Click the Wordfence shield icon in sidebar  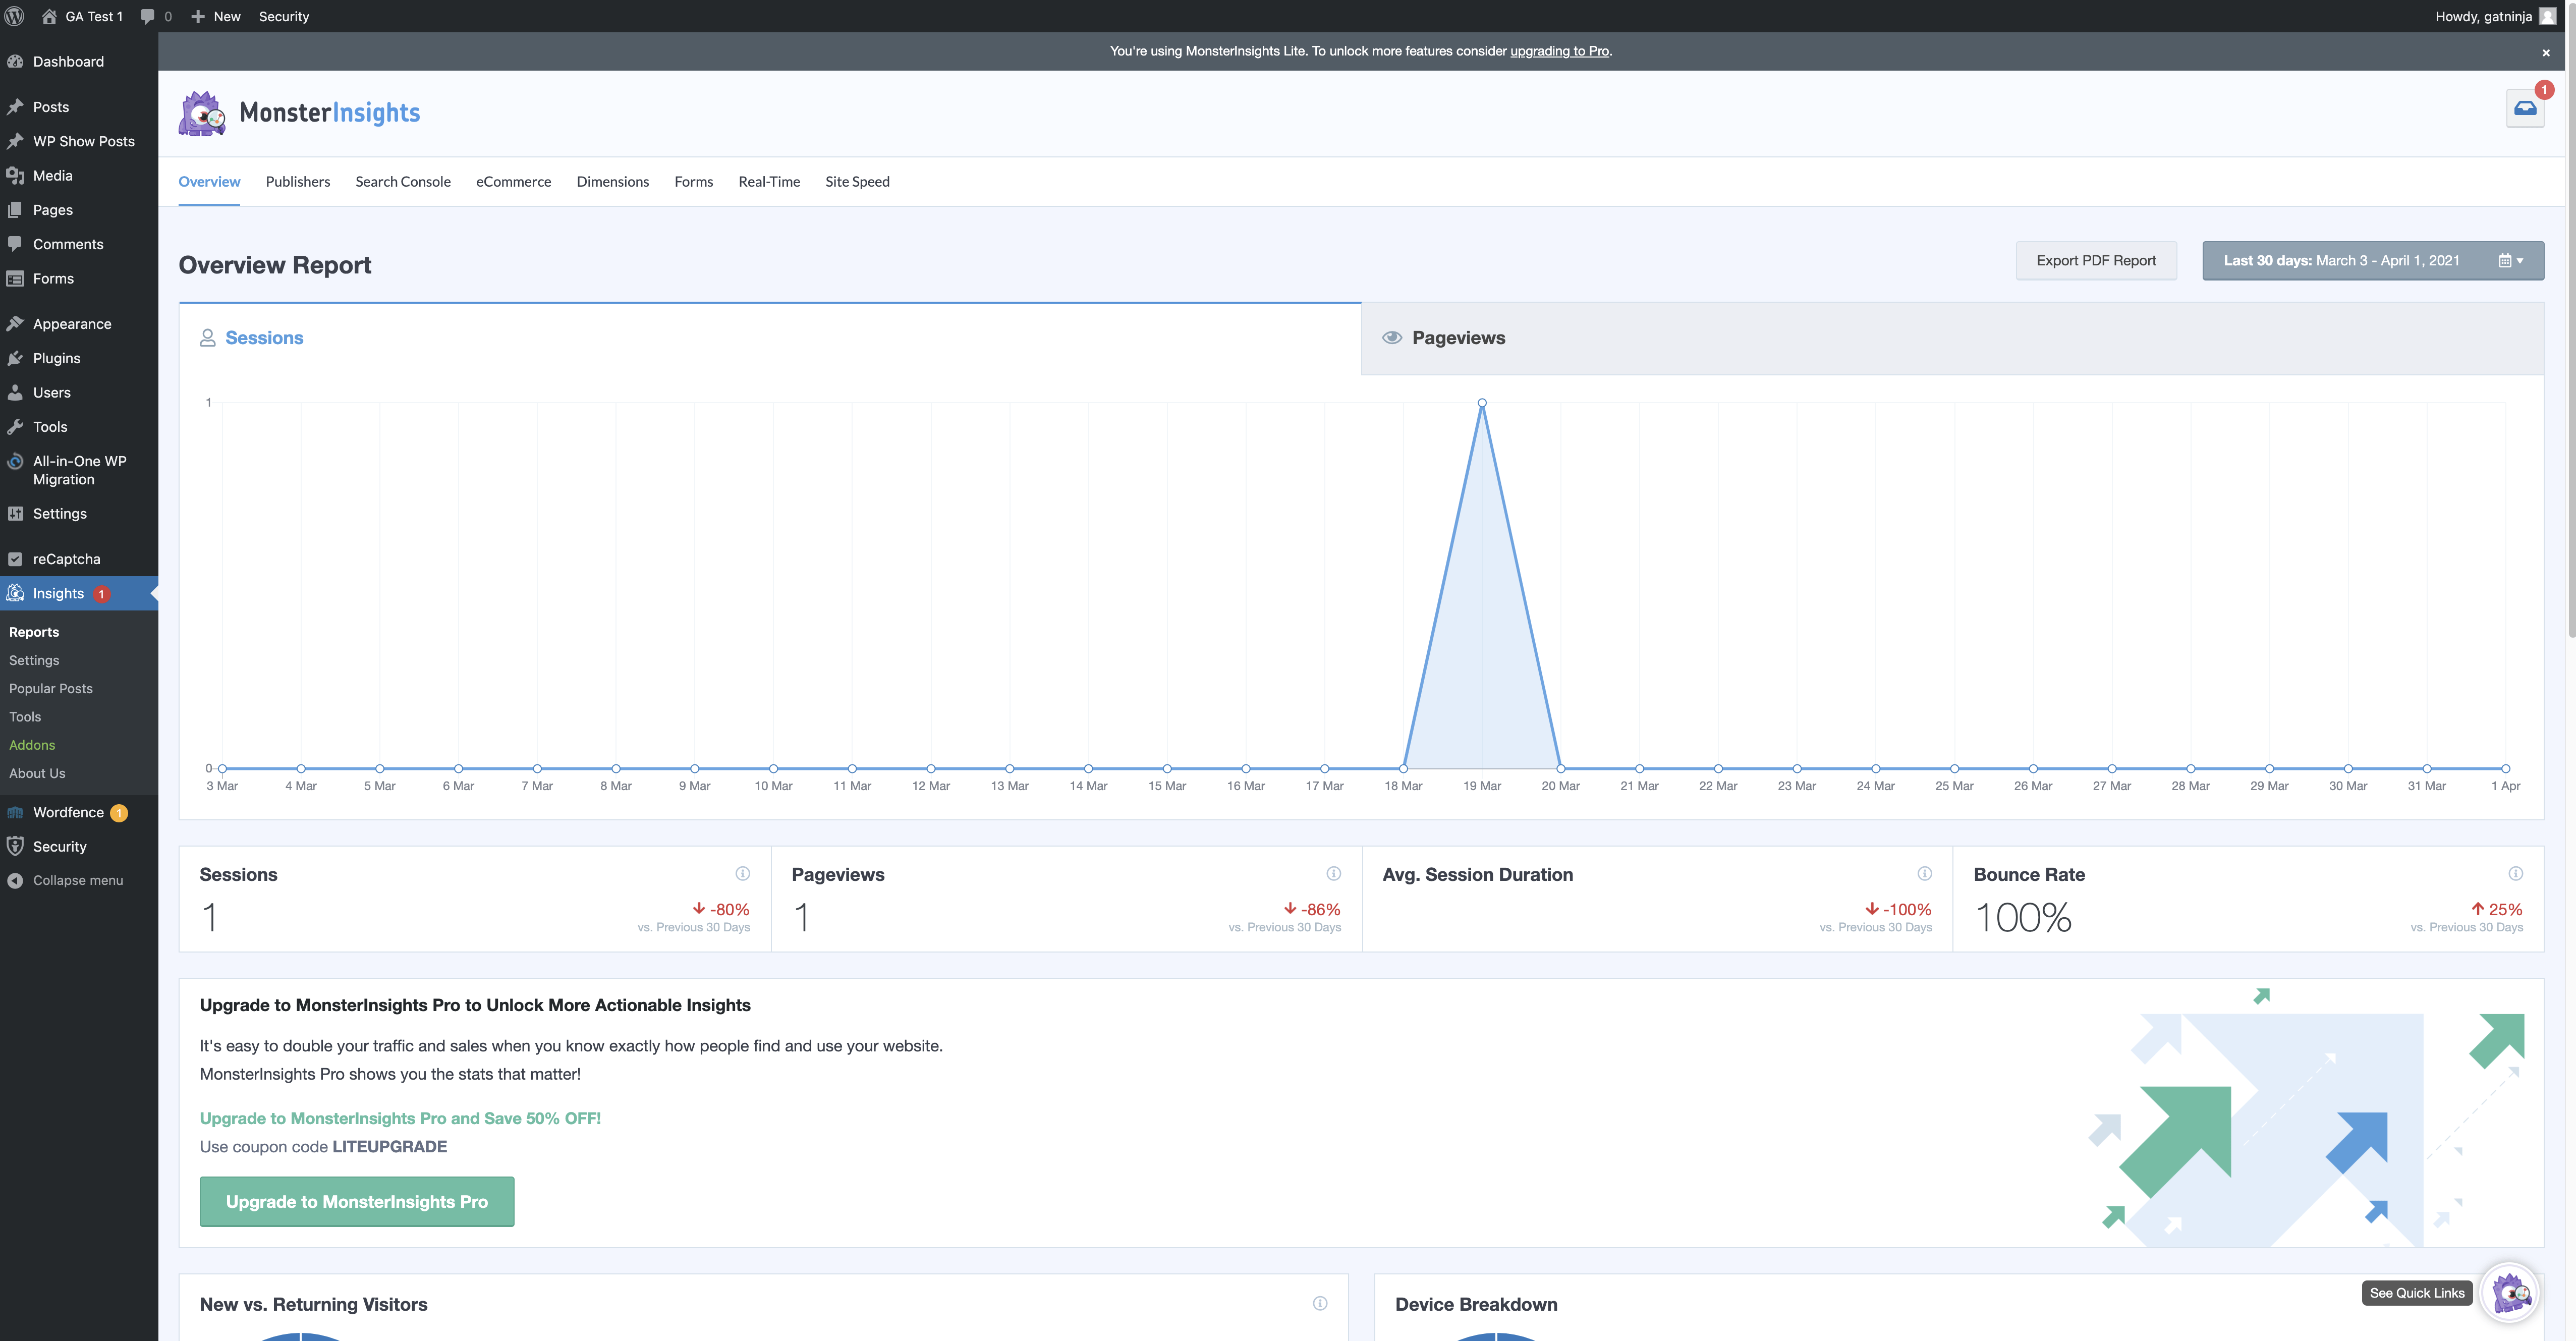coord(16,812)
